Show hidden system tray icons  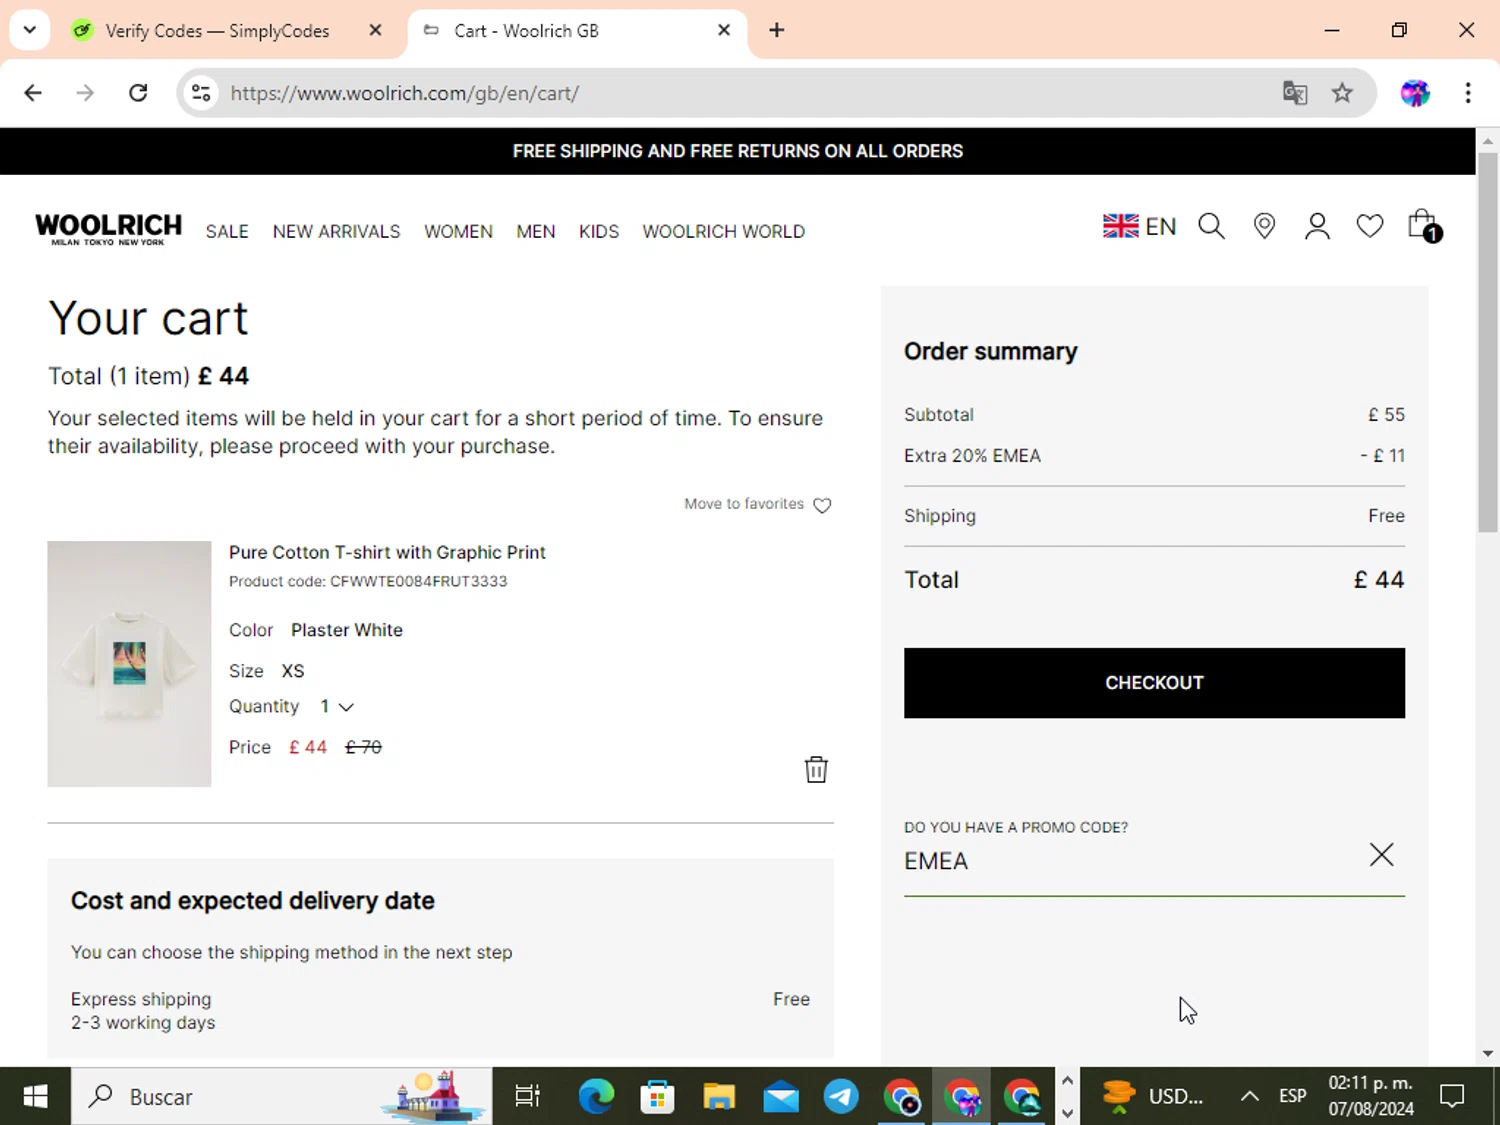tap(1249, 1097)
